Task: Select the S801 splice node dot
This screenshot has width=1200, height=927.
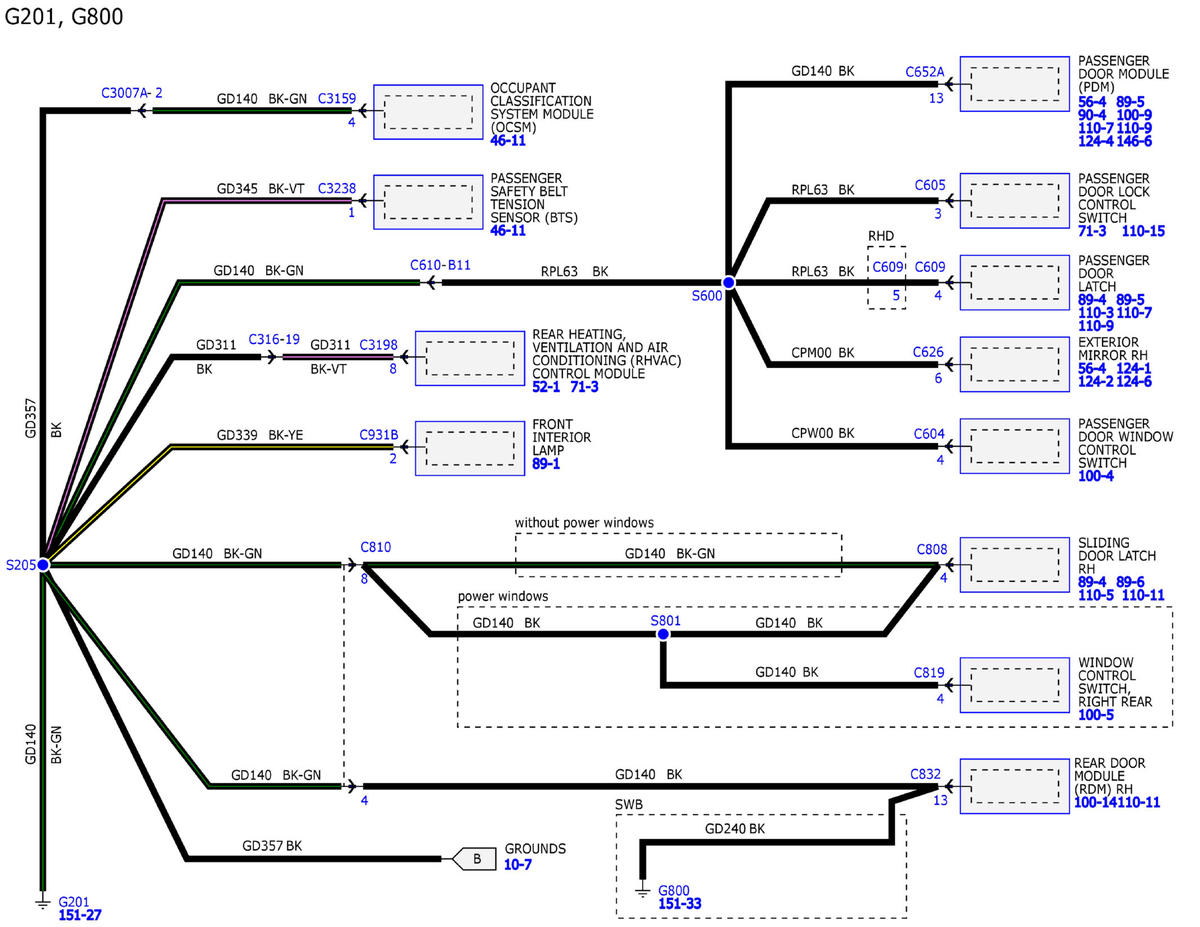Action: click(662, 633)
